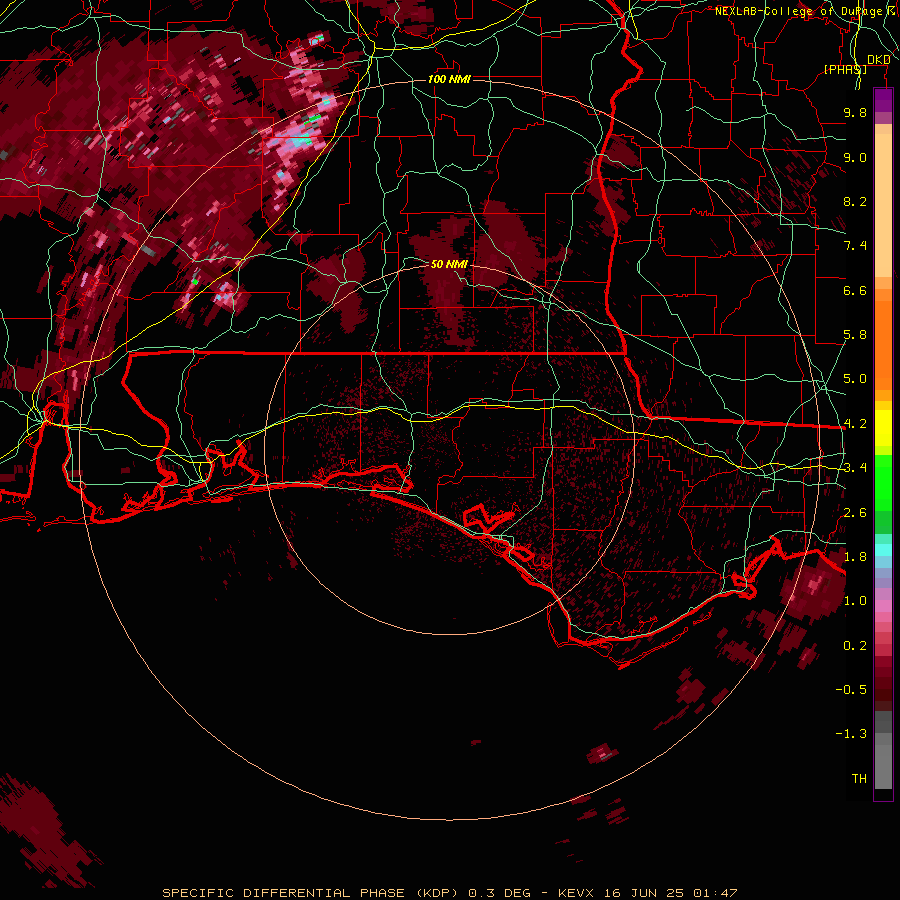Click the 50 NMI range ring label
This screenshot has height=900, width=900.
449,264
